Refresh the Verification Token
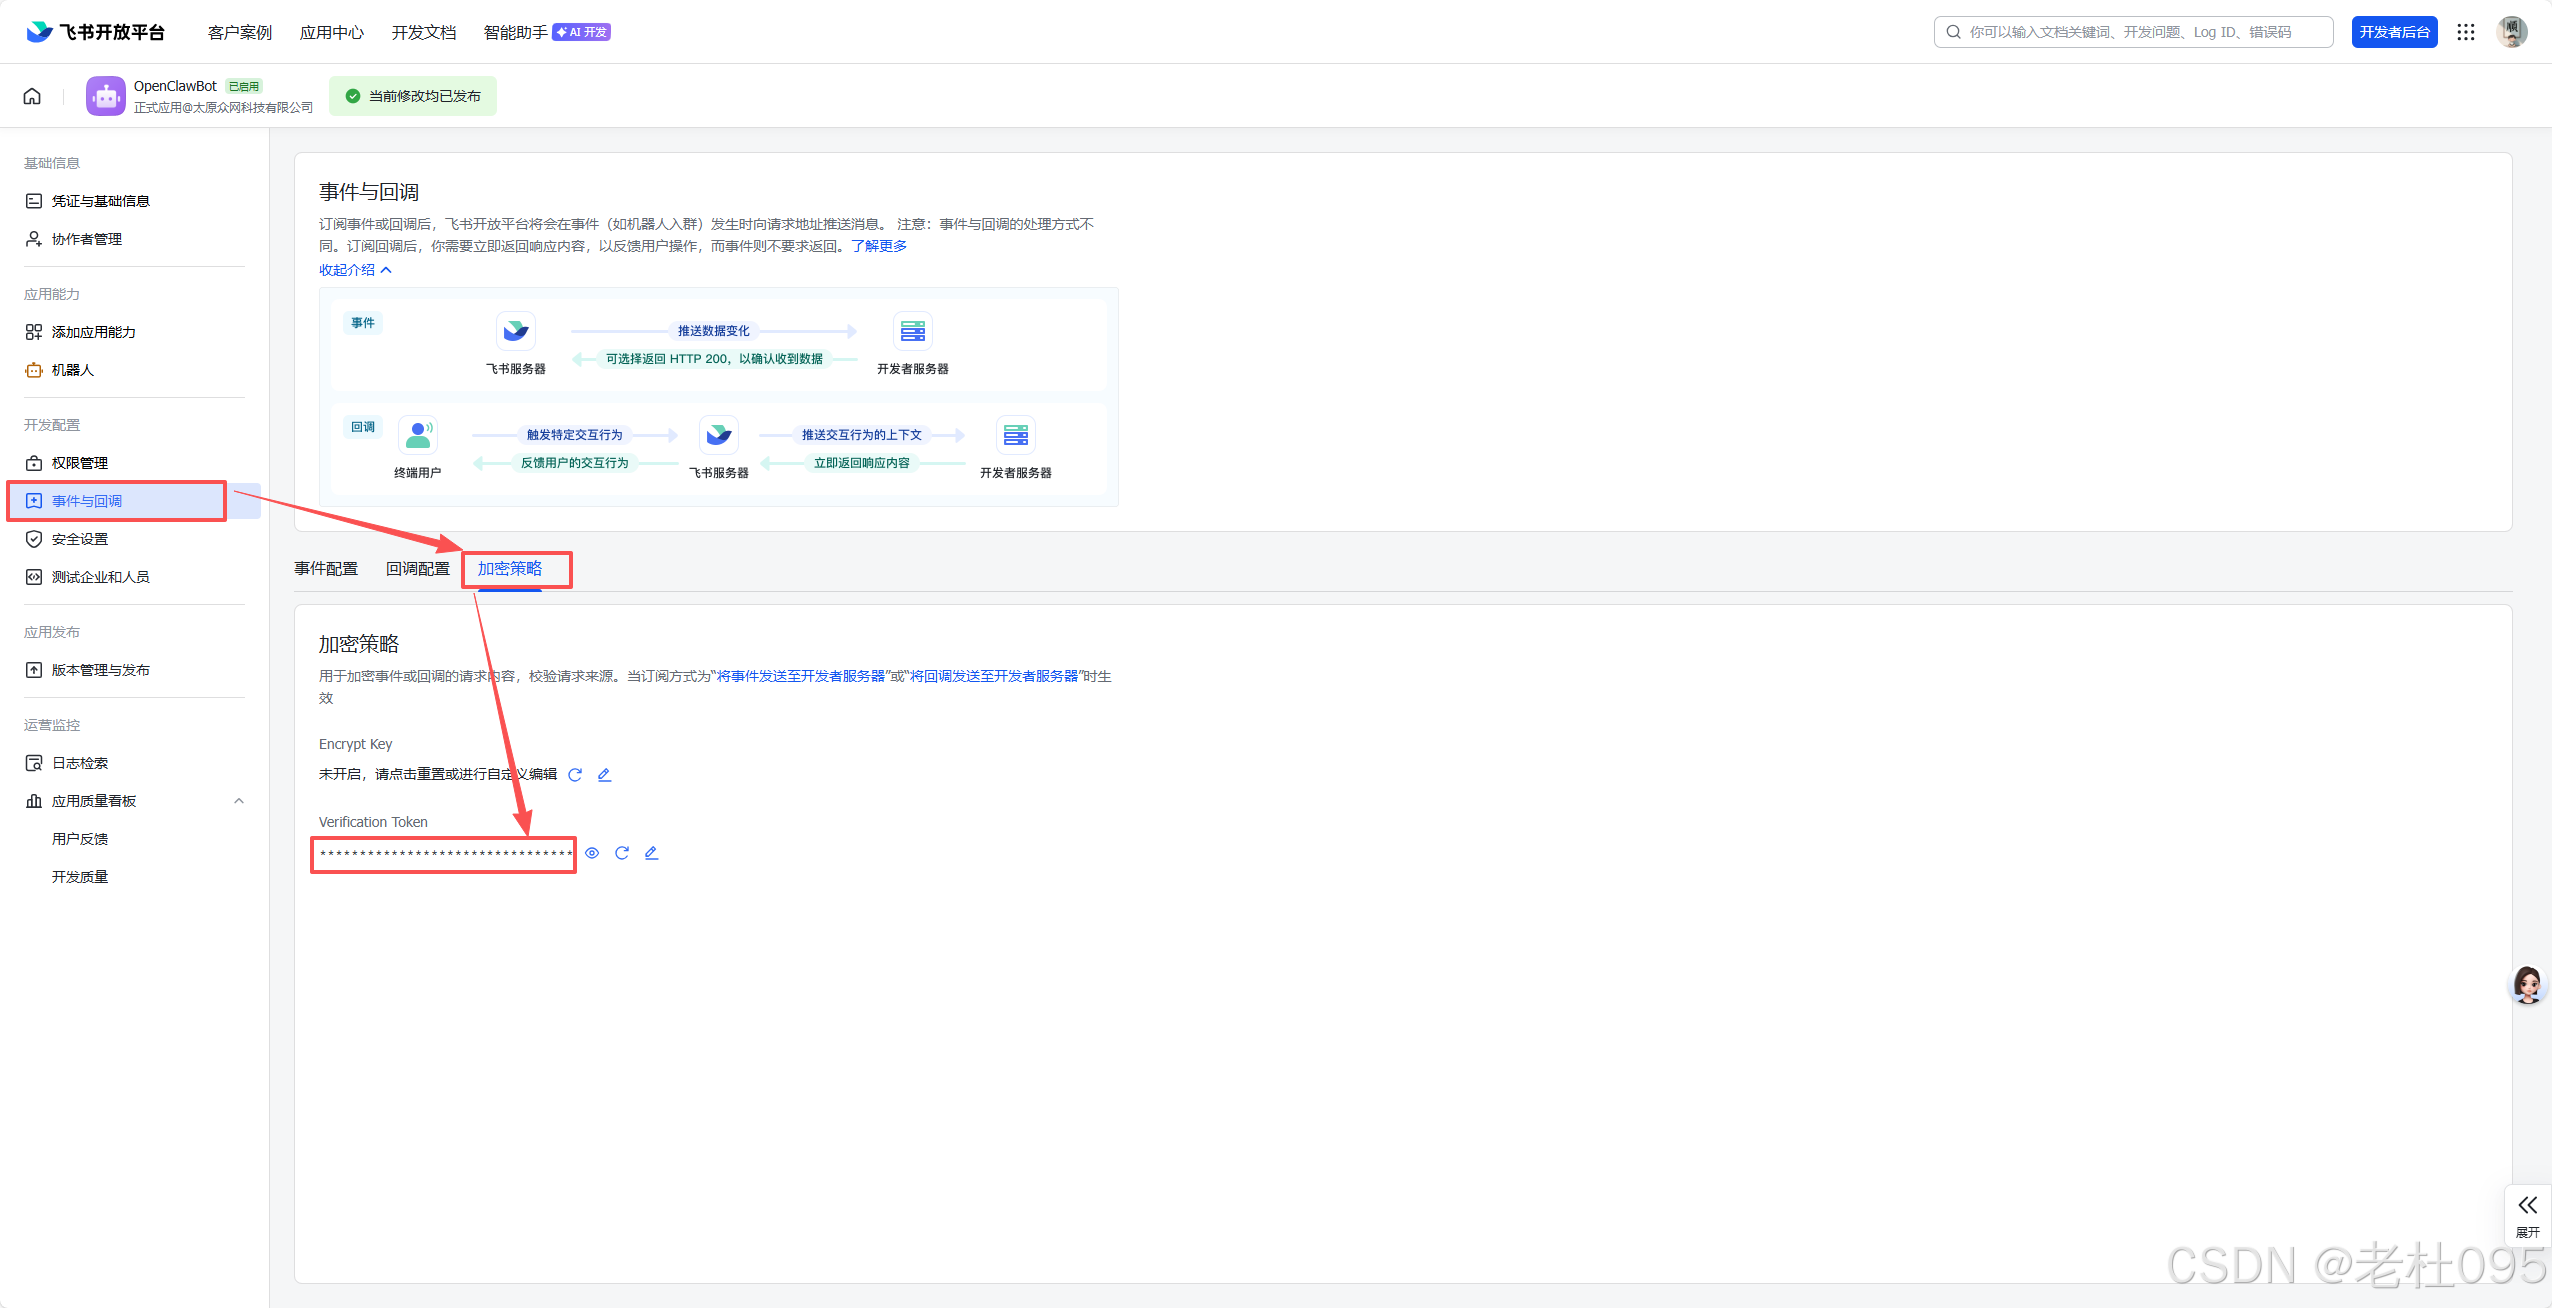Image resolution: width=2552 pixels, height=1308 pixels. (x=622, y=853)
